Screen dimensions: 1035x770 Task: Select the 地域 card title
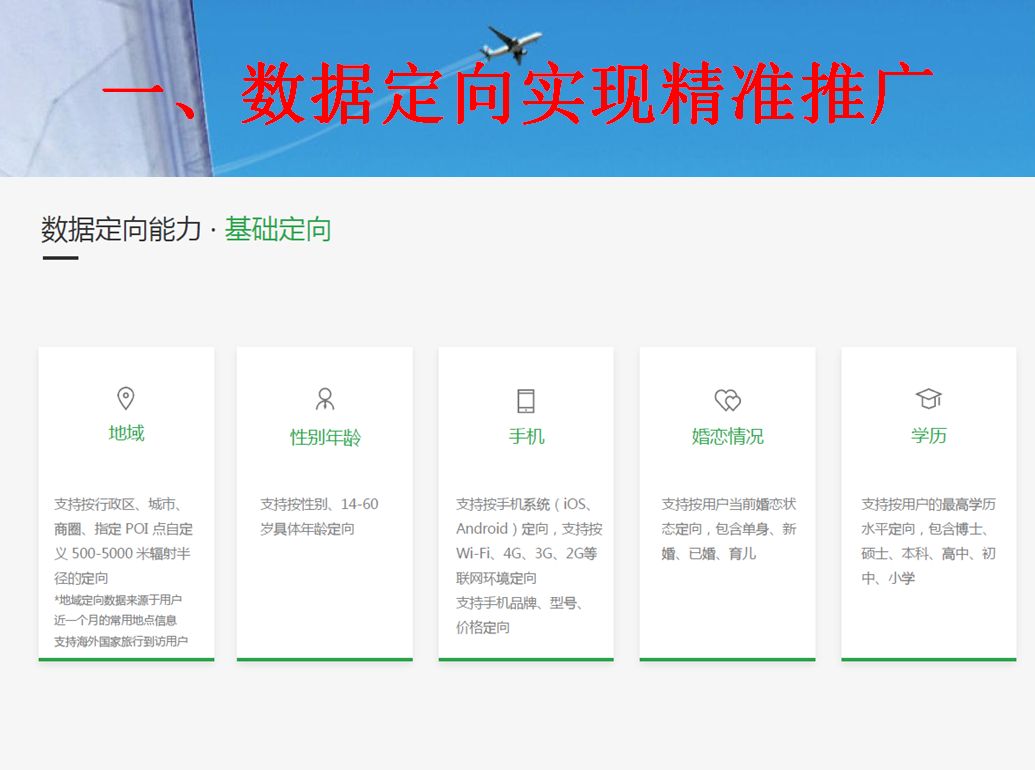coord(126,433)
